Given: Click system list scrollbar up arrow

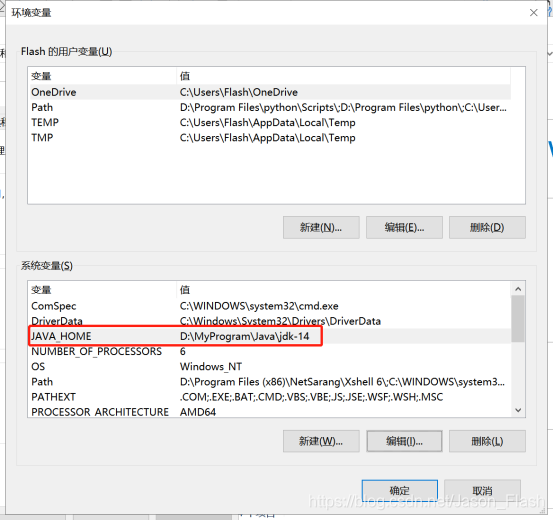Looking at the screenshot, I should (518, 289).
